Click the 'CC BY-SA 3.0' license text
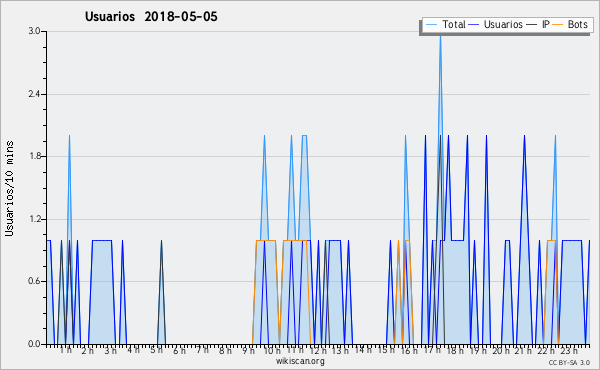The width and height of the screenshot is (600, 370). (569, 363)
